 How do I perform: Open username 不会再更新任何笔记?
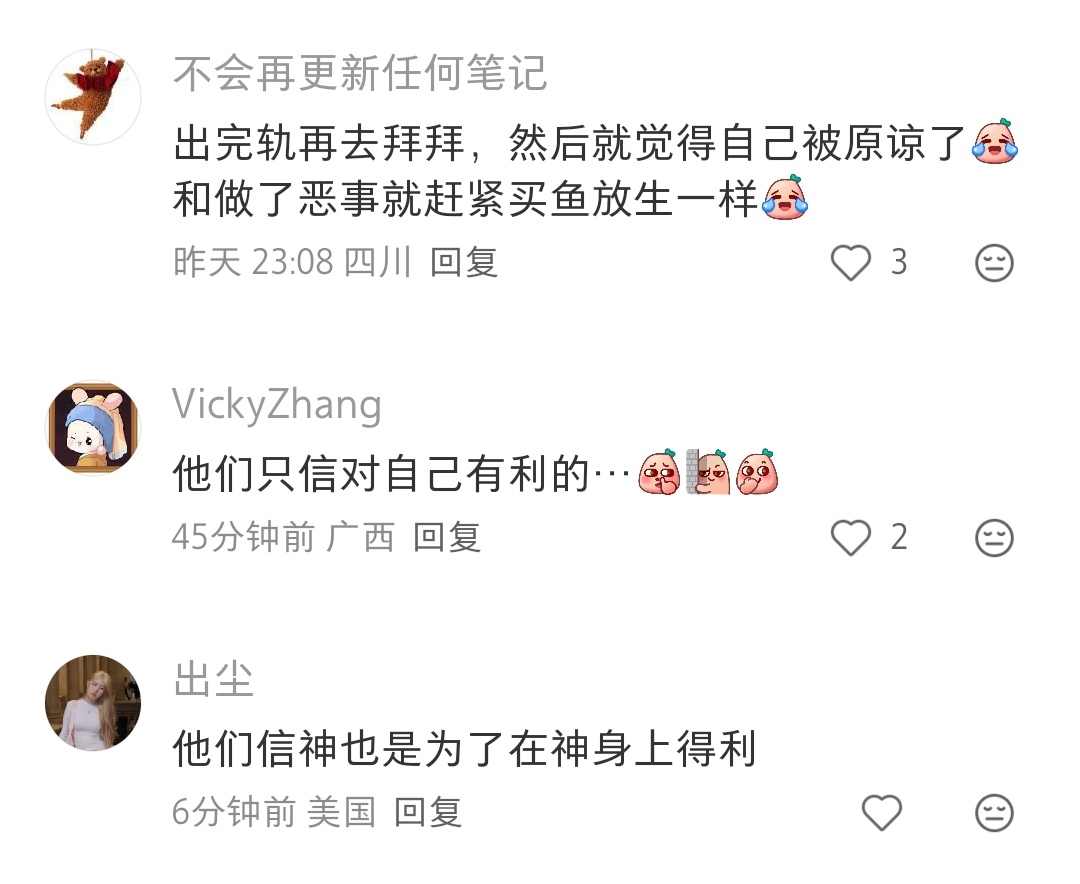coord(360,74)
